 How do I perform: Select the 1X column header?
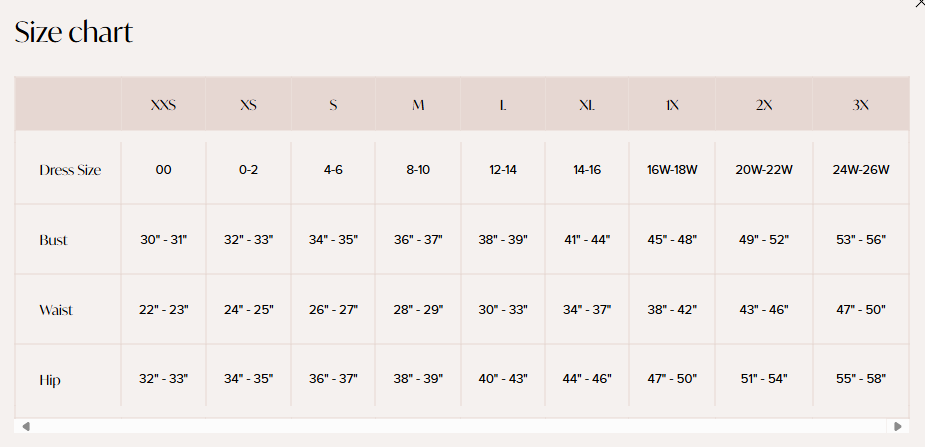672,105
